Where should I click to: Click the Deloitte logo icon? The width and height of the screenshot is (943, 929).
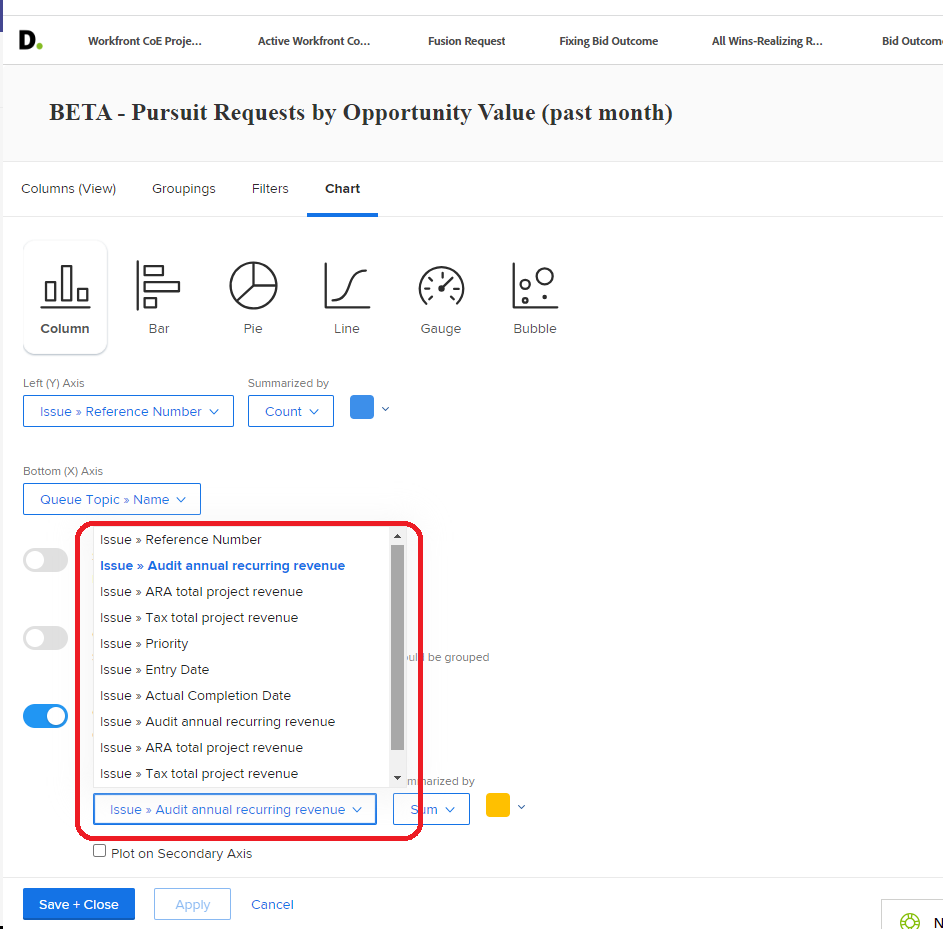pos(30,41)
